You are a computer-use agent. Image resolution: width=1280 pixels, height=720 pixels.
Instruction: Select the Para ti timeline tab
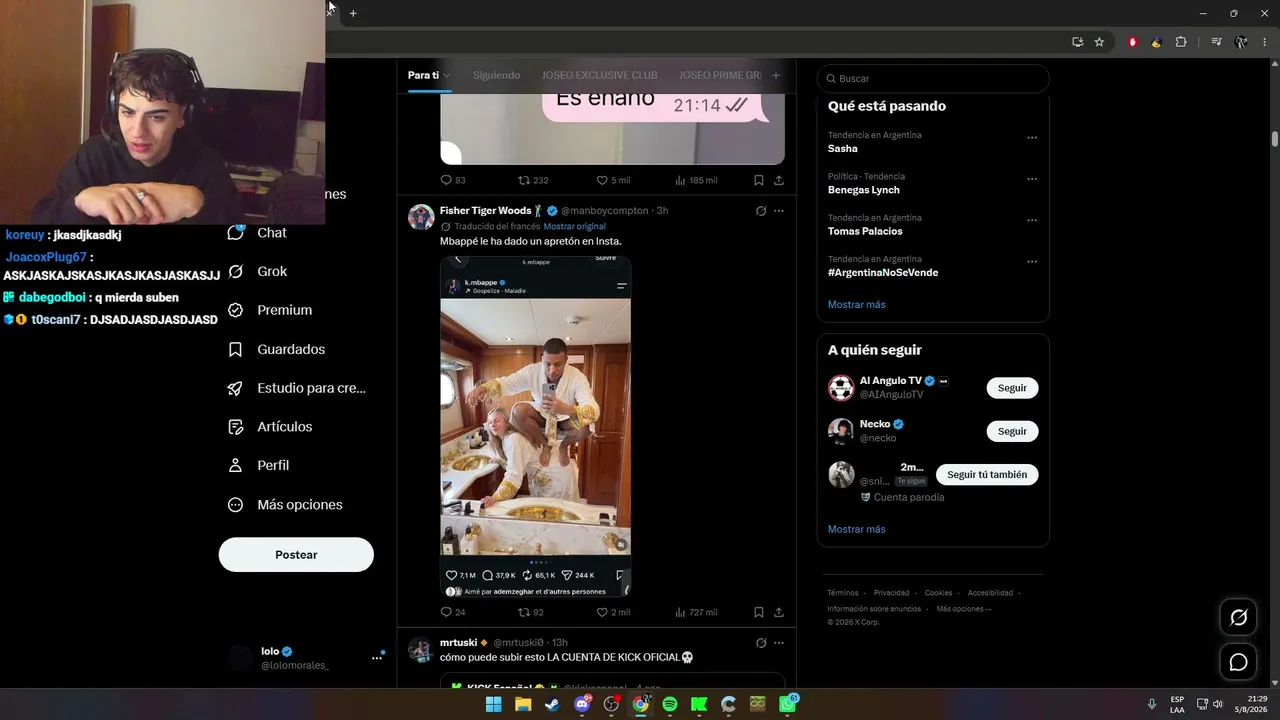(x=428, y=75)
